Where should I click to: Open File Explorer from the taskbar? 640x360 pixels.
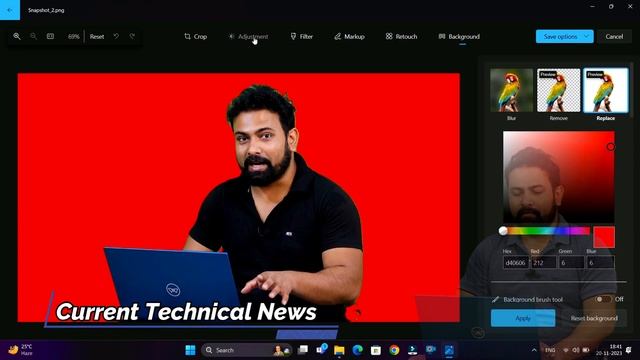click(339, 350)
